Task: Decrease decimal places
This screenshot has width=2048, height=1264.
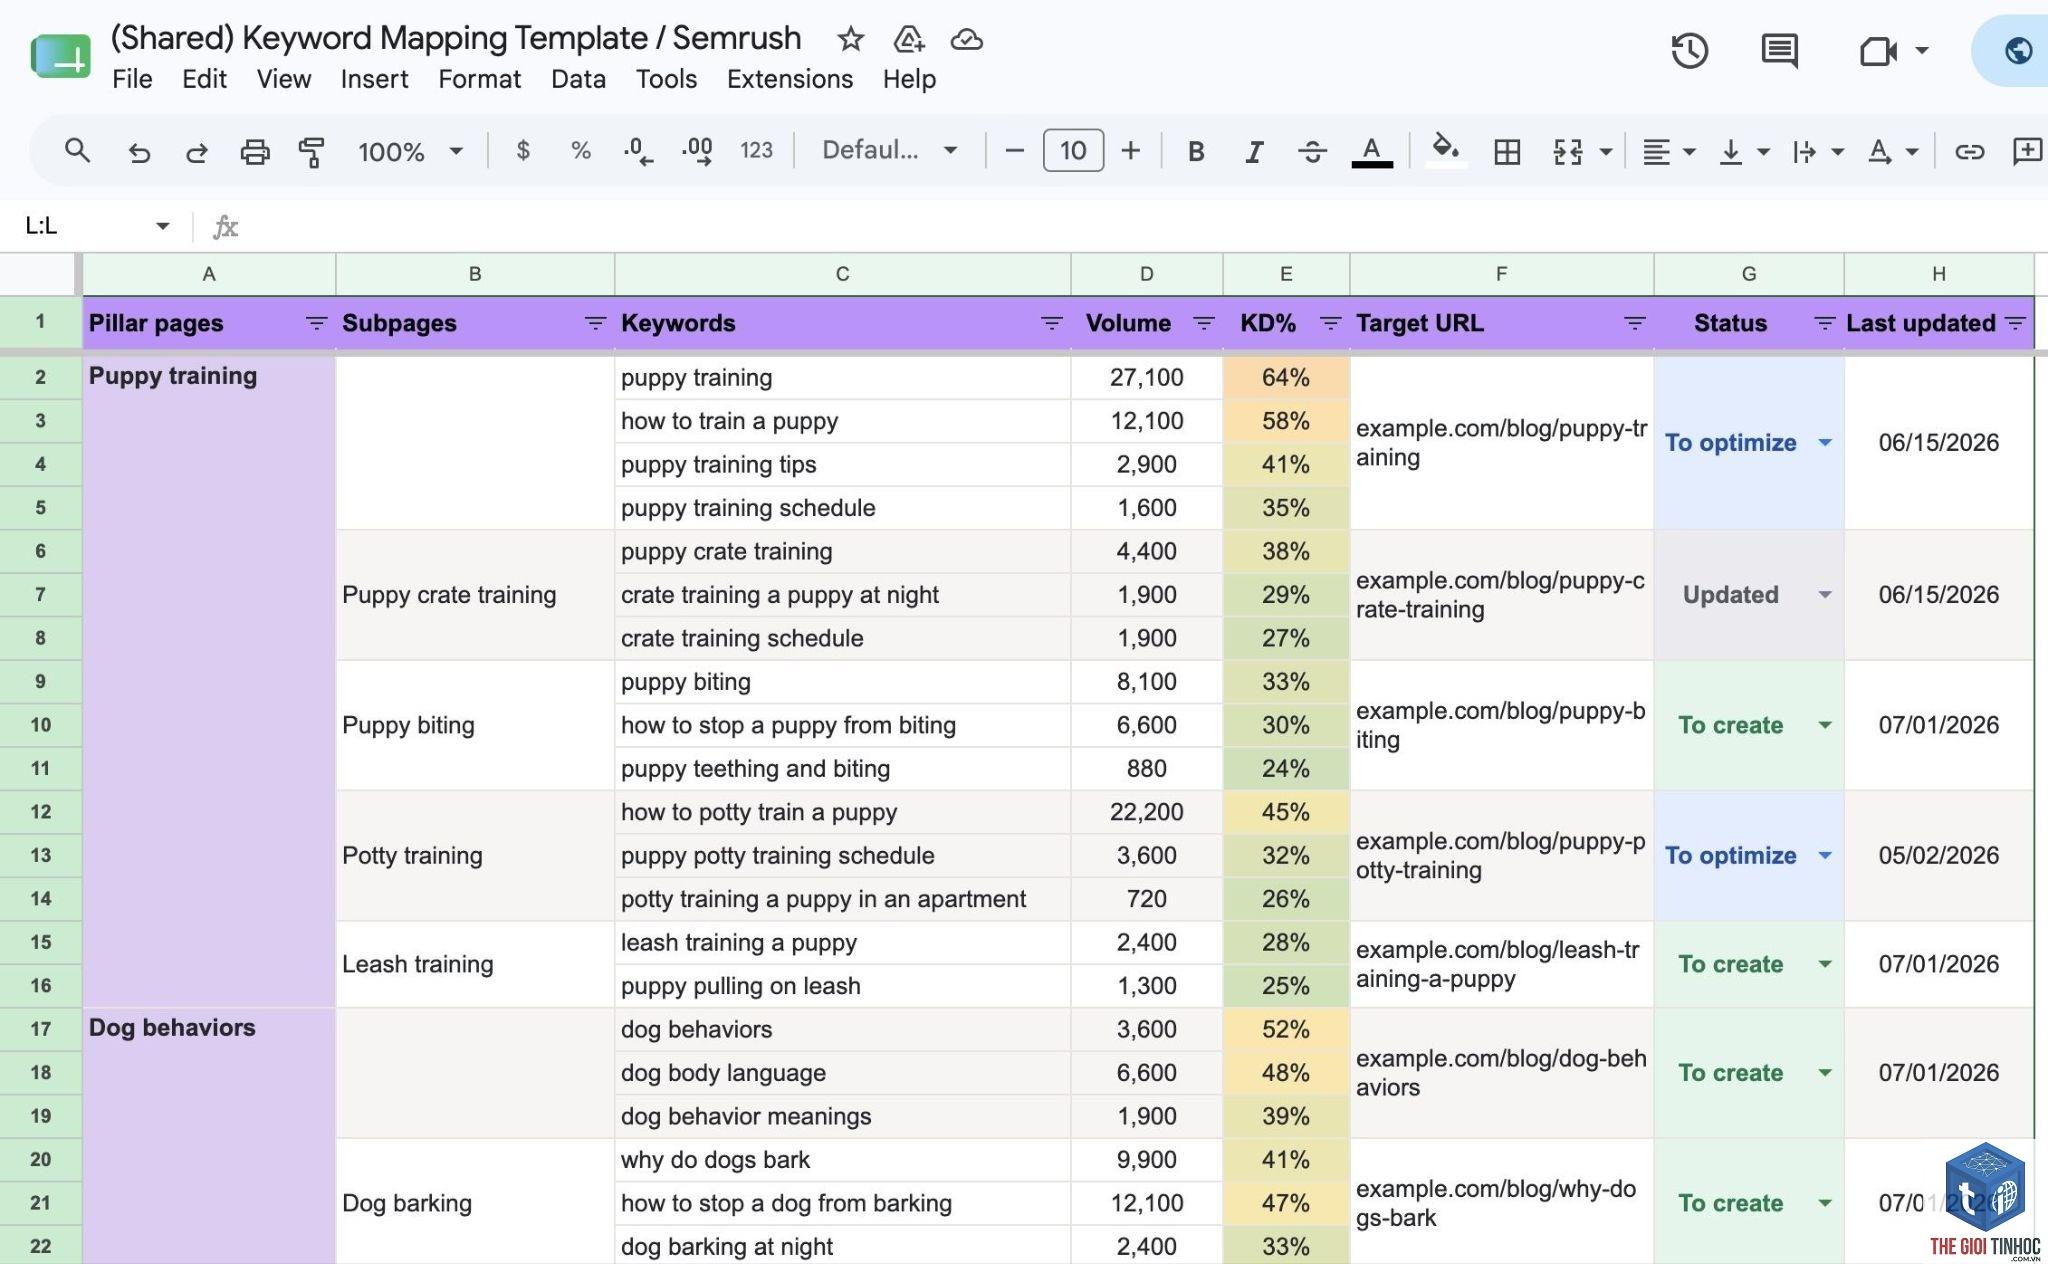Action: click(638, 151)
